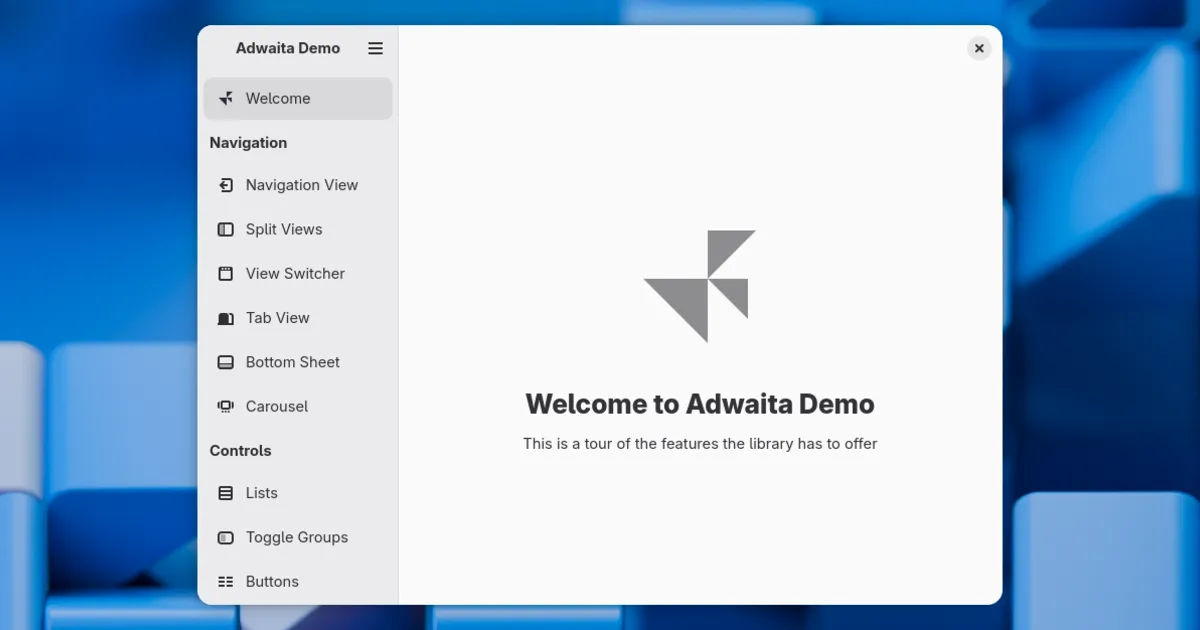1200x630 pixels.
Task: Click the View Switcher icon
Action: [x=226, y=273]
